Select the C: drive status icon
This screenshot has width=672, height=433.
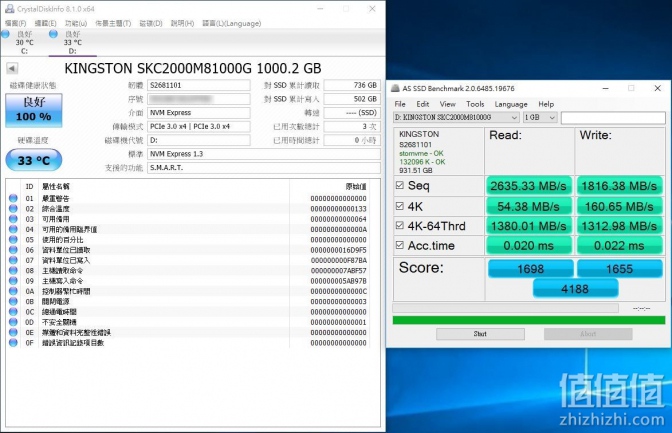point(6,34)
